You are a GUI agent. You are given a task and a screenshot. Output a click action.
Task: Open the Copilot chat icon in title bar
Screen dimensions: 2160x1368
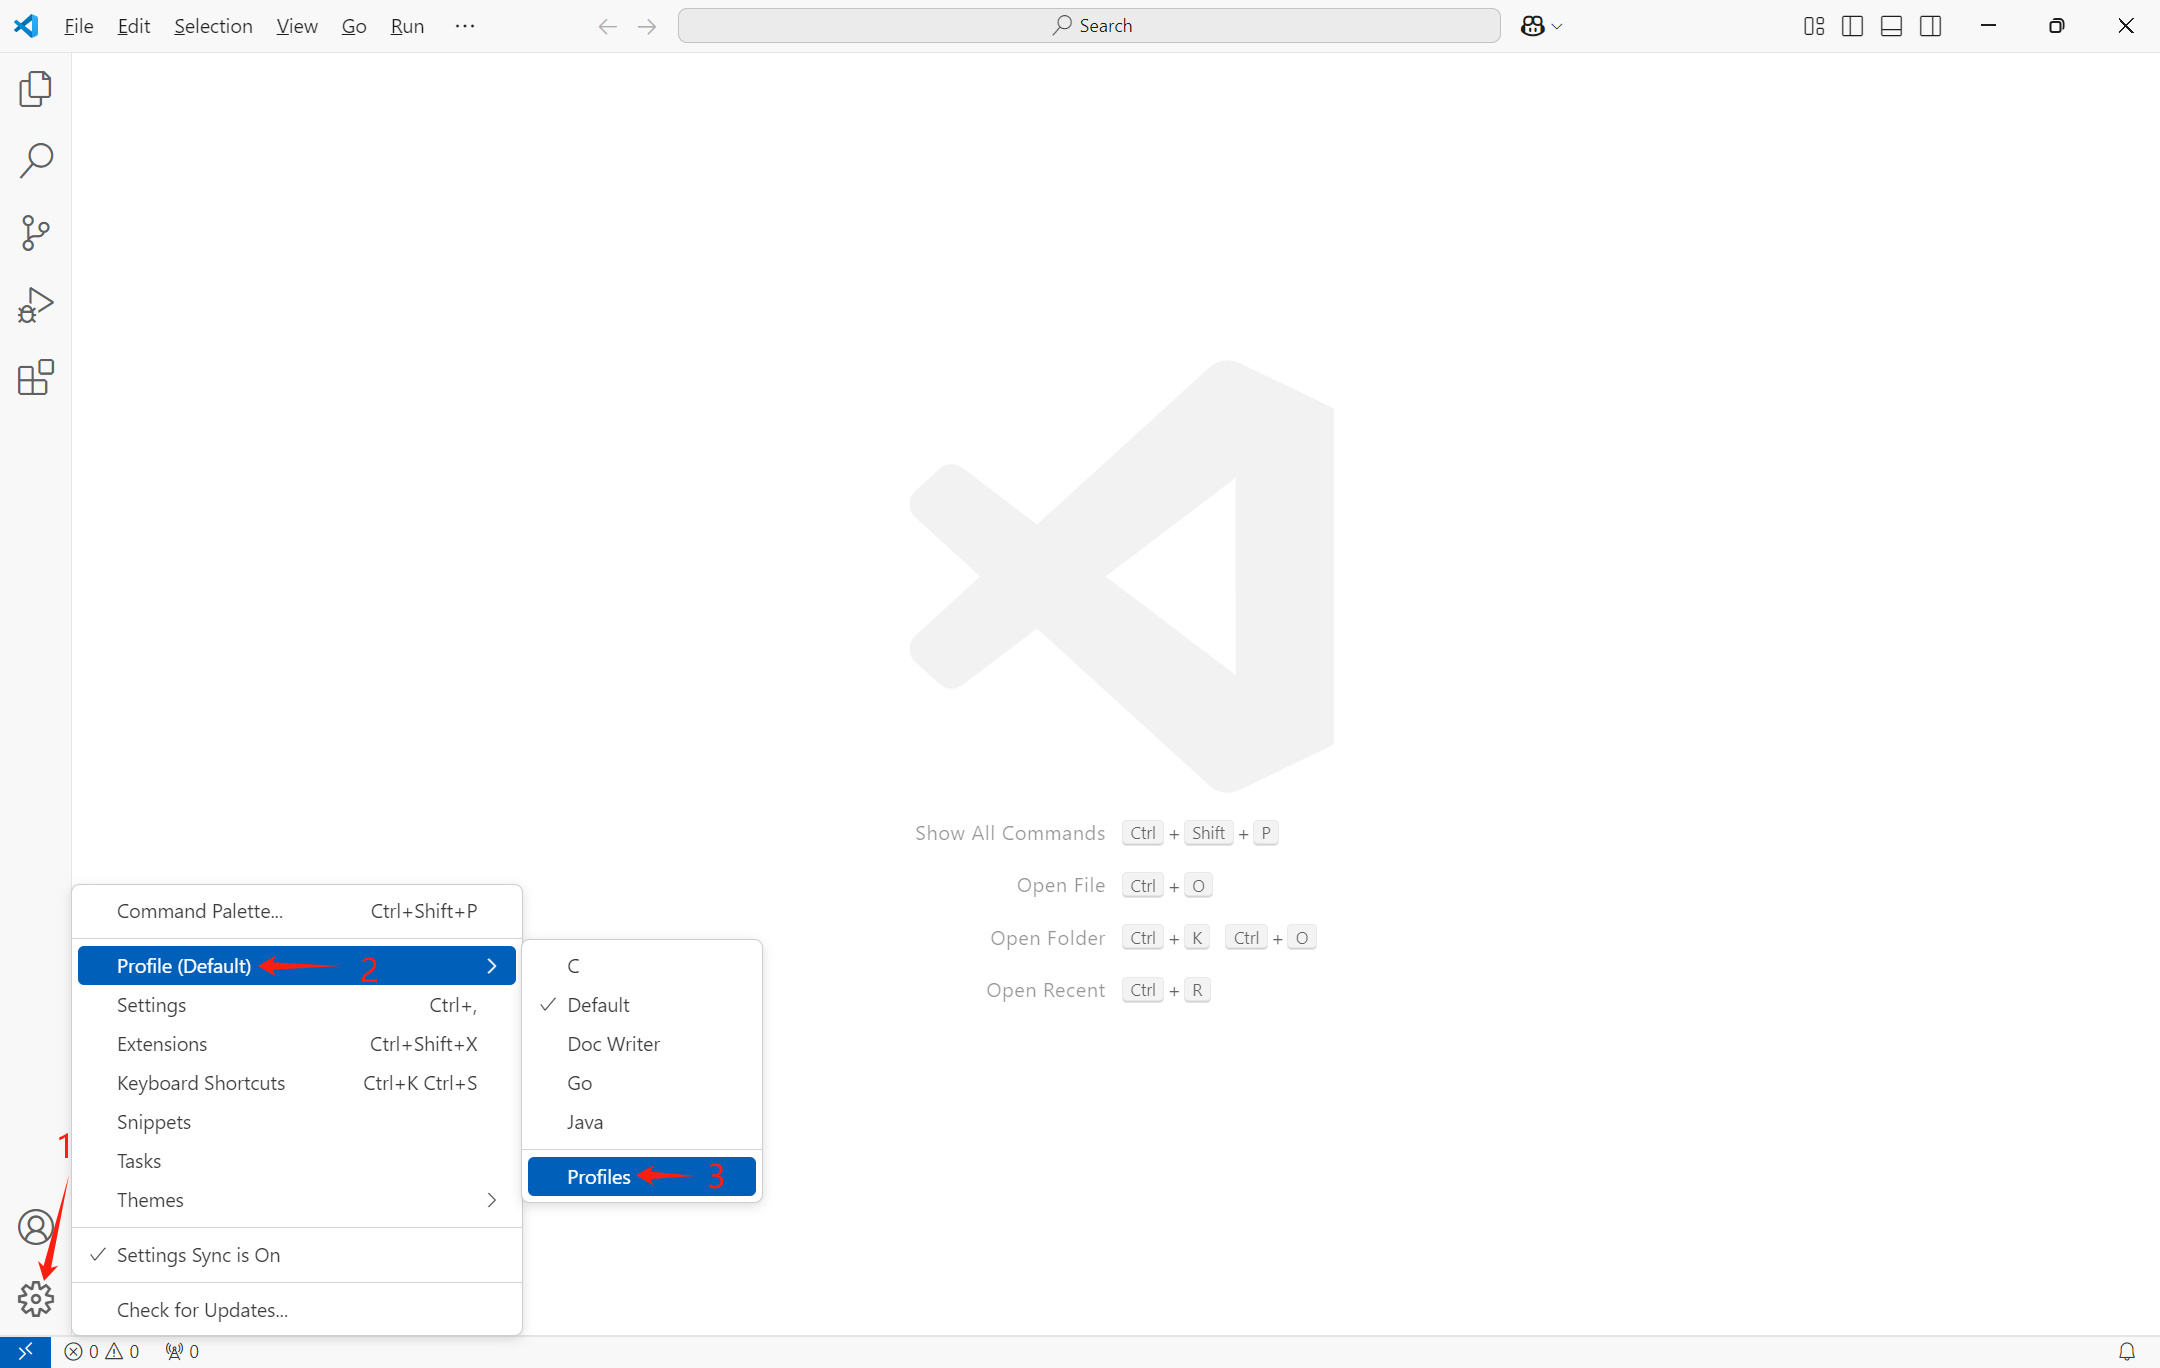tap(1531, 26)
